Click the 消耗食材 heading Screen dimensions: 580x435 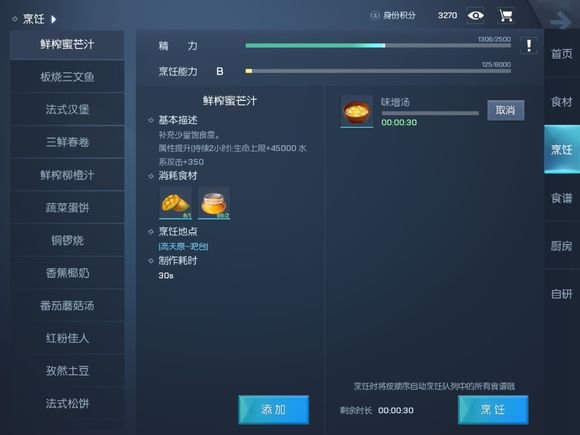[x=178, y=176]
